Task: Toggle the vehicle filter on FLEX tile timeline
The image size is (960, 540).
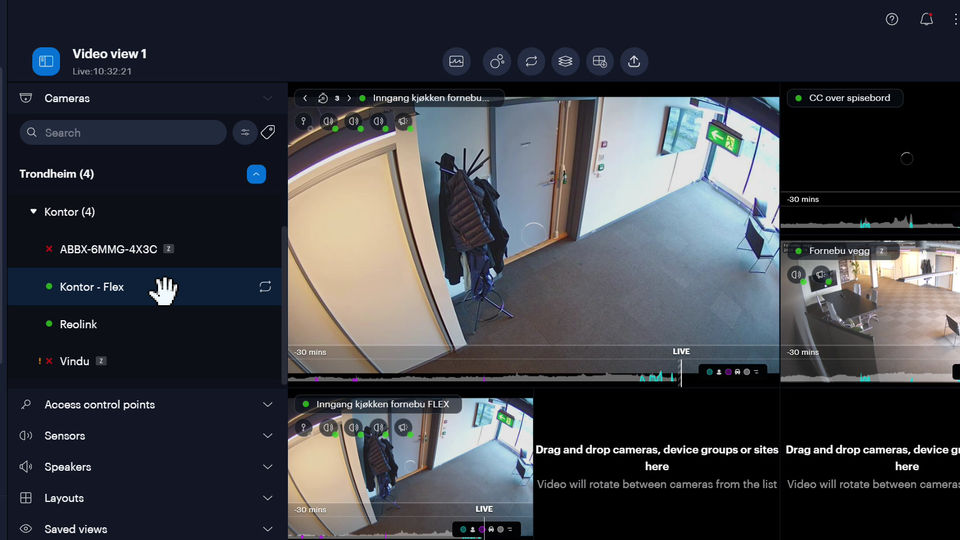Action: 491,529
